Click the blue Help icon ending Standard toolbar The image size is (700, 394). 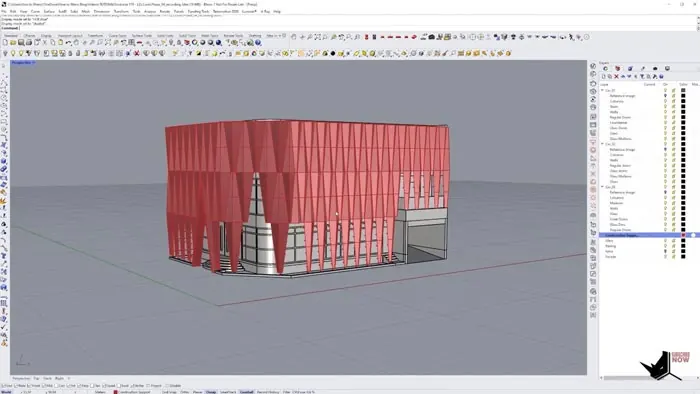pos(258,43)
